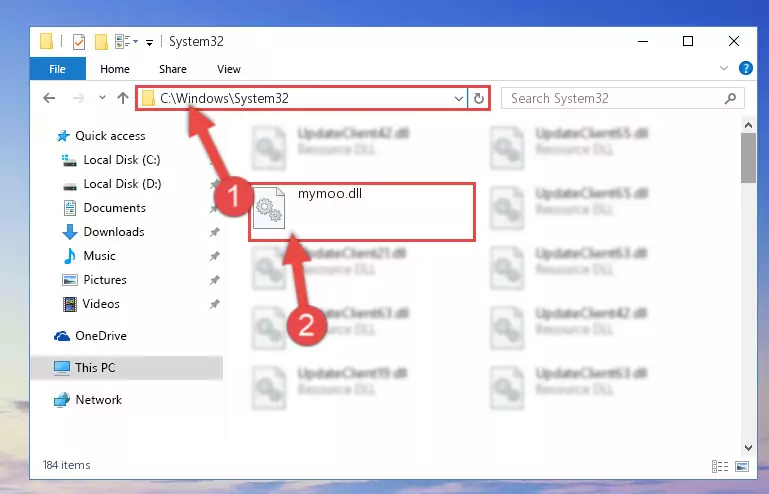Click the pin icon beside Downloads
This screenshot has height=494, width=769.
coord(215,232)
